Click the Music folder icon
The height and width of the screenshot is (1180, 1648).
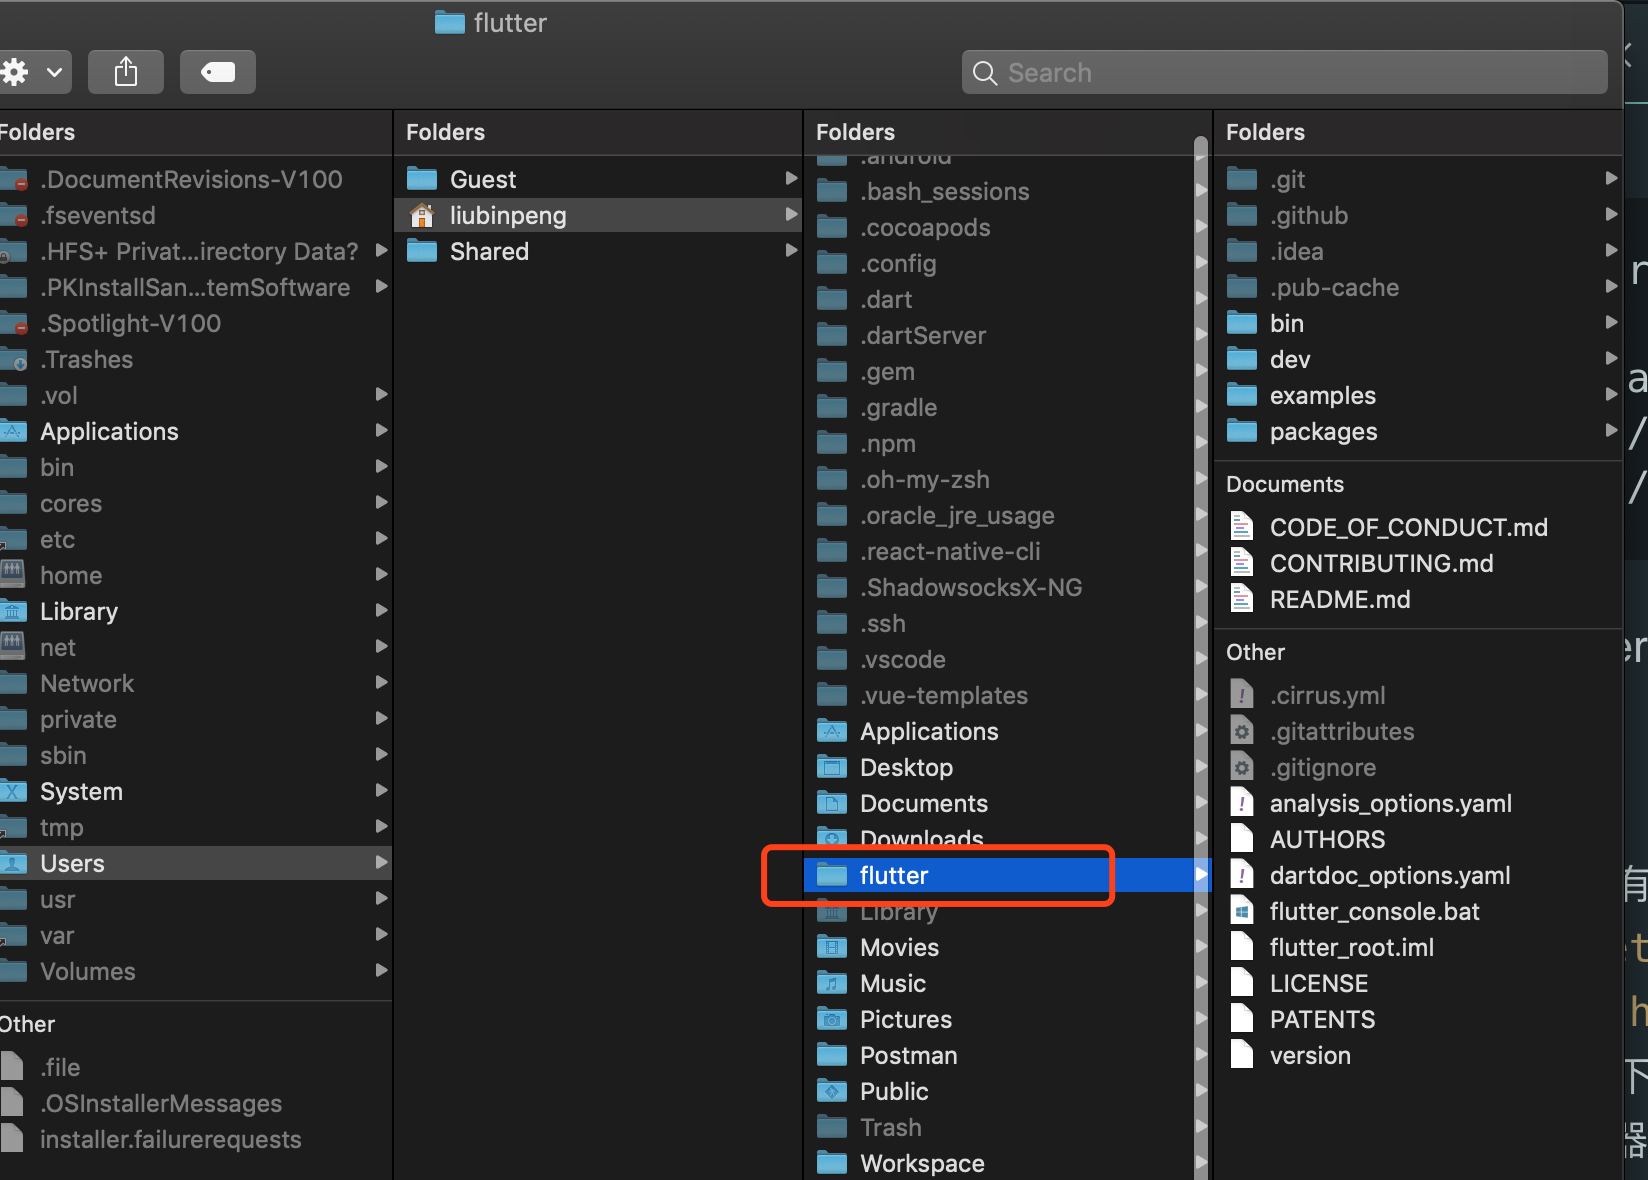(x=832, y=983)
